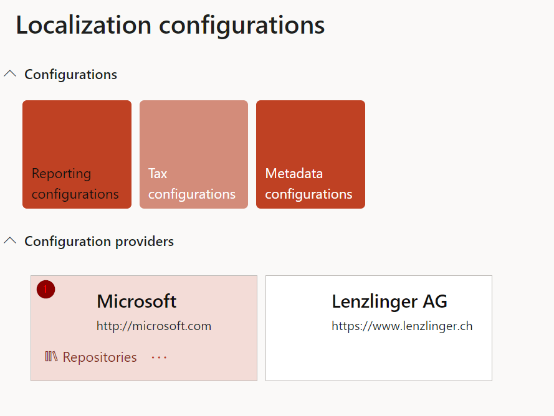
Task: Open Repositories for Microsoft provider
Action: pos(91,357)
